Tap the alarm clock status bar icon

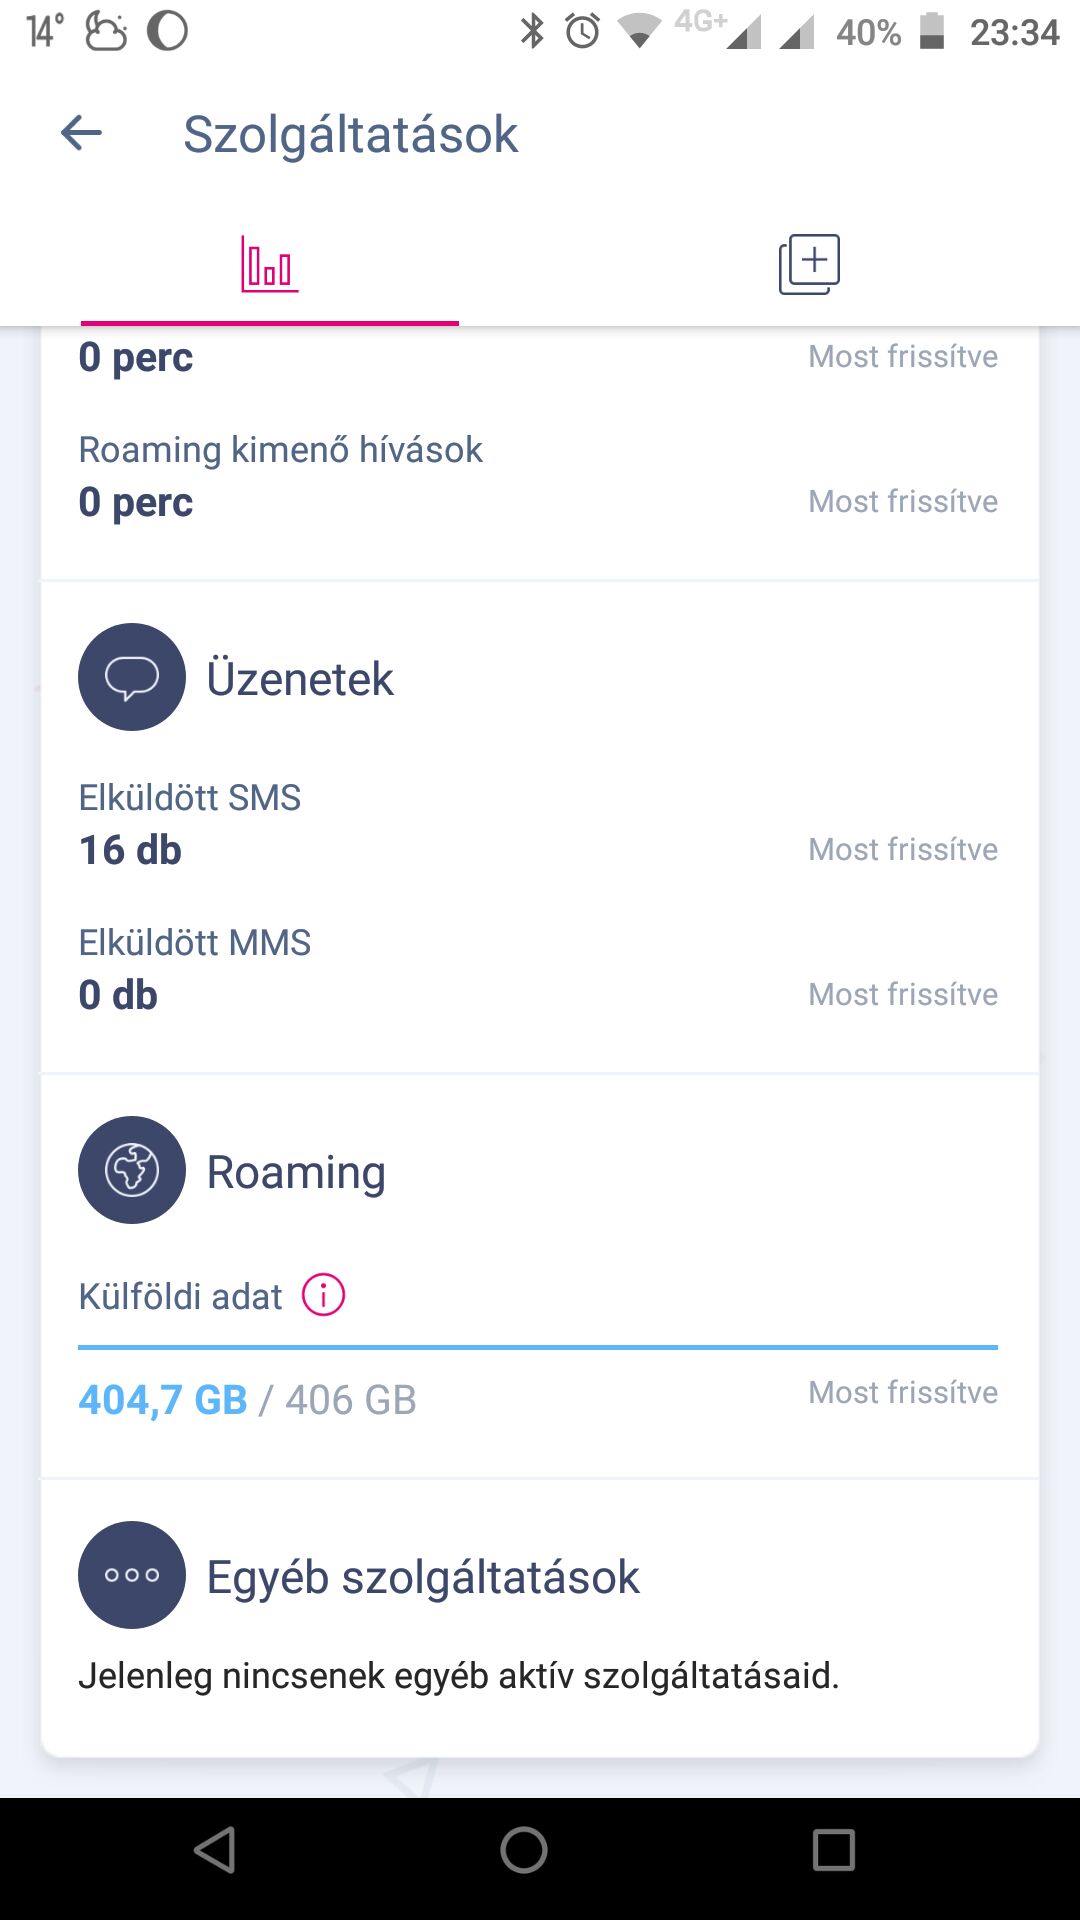(x=582, y=32)
